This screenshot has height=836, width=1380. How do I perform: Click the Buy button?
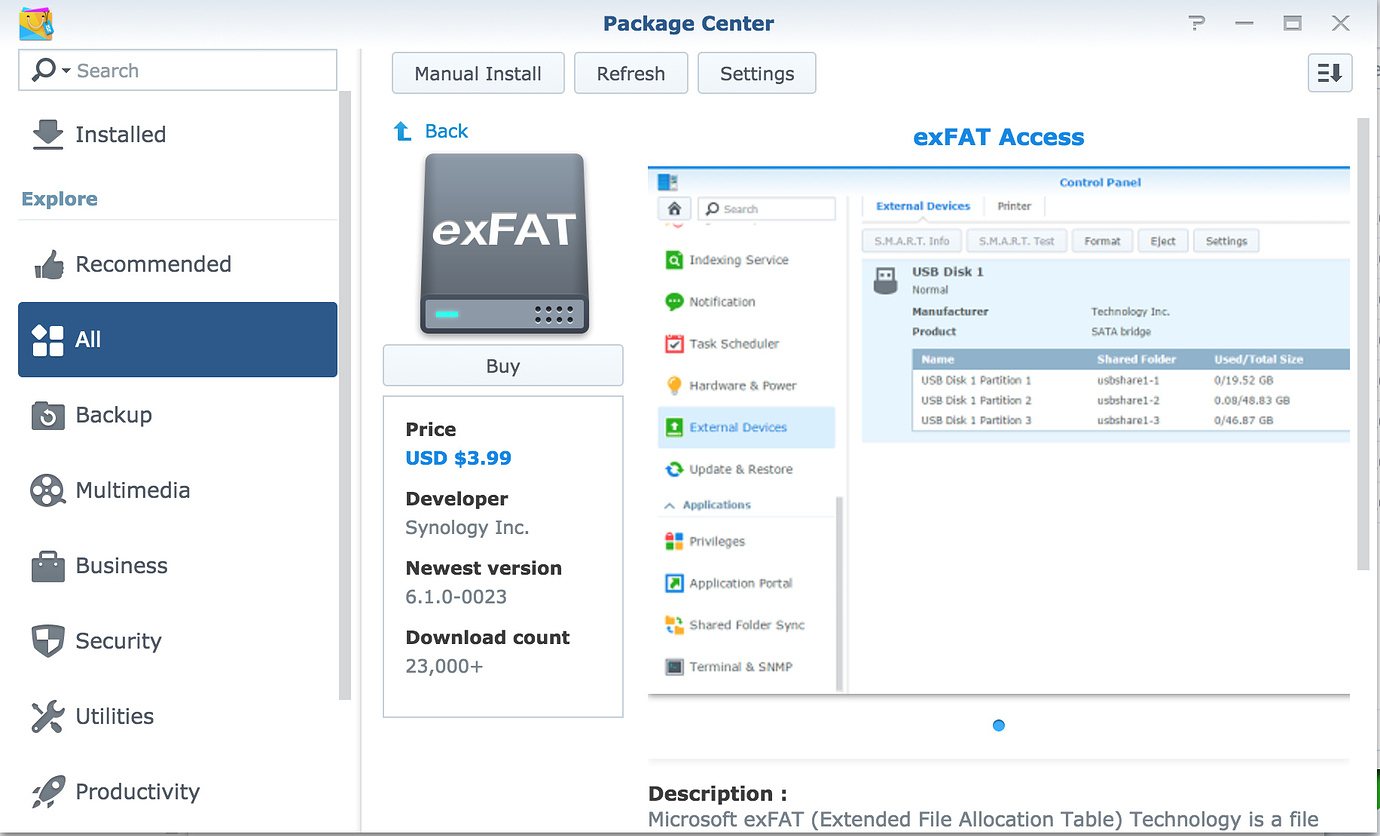coord(503,366)
